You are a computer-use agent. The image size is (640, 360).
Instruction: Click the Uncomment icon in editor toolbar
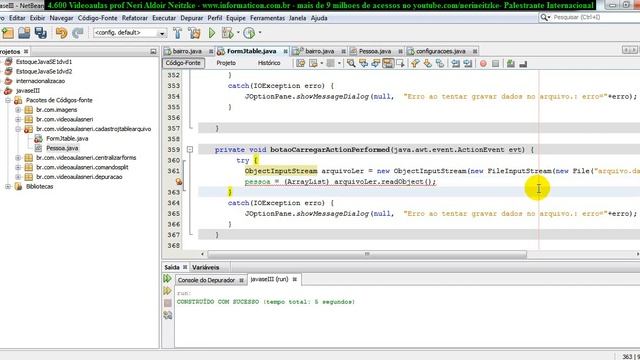[523, 64]
